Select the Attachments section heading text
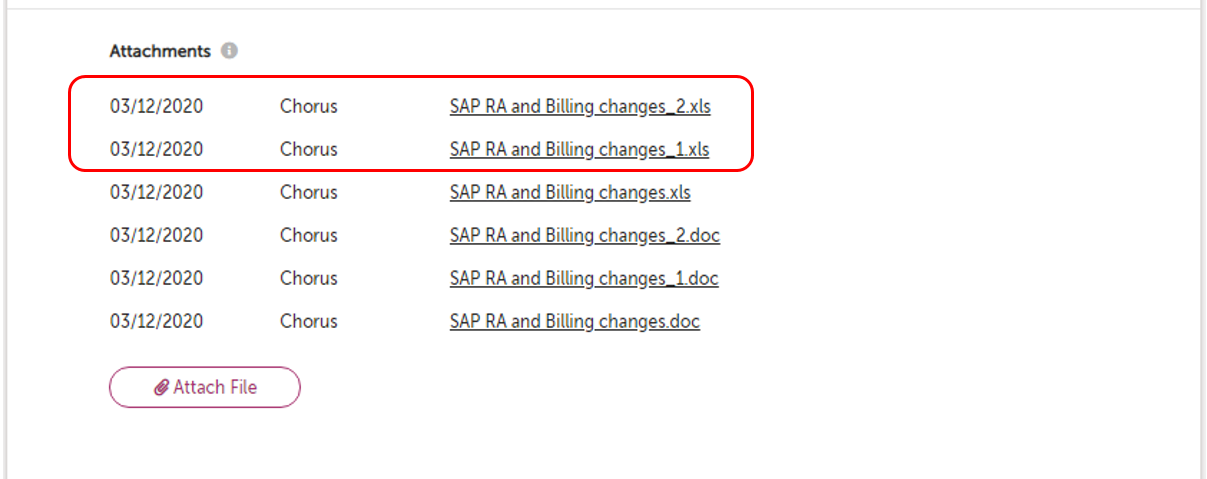This screenshot has height=479, width=1207. click(160, 51)
